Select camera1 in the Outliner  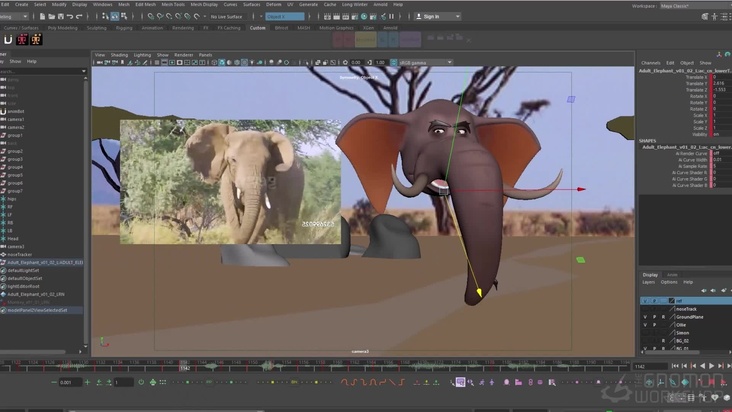click(15, 119)
